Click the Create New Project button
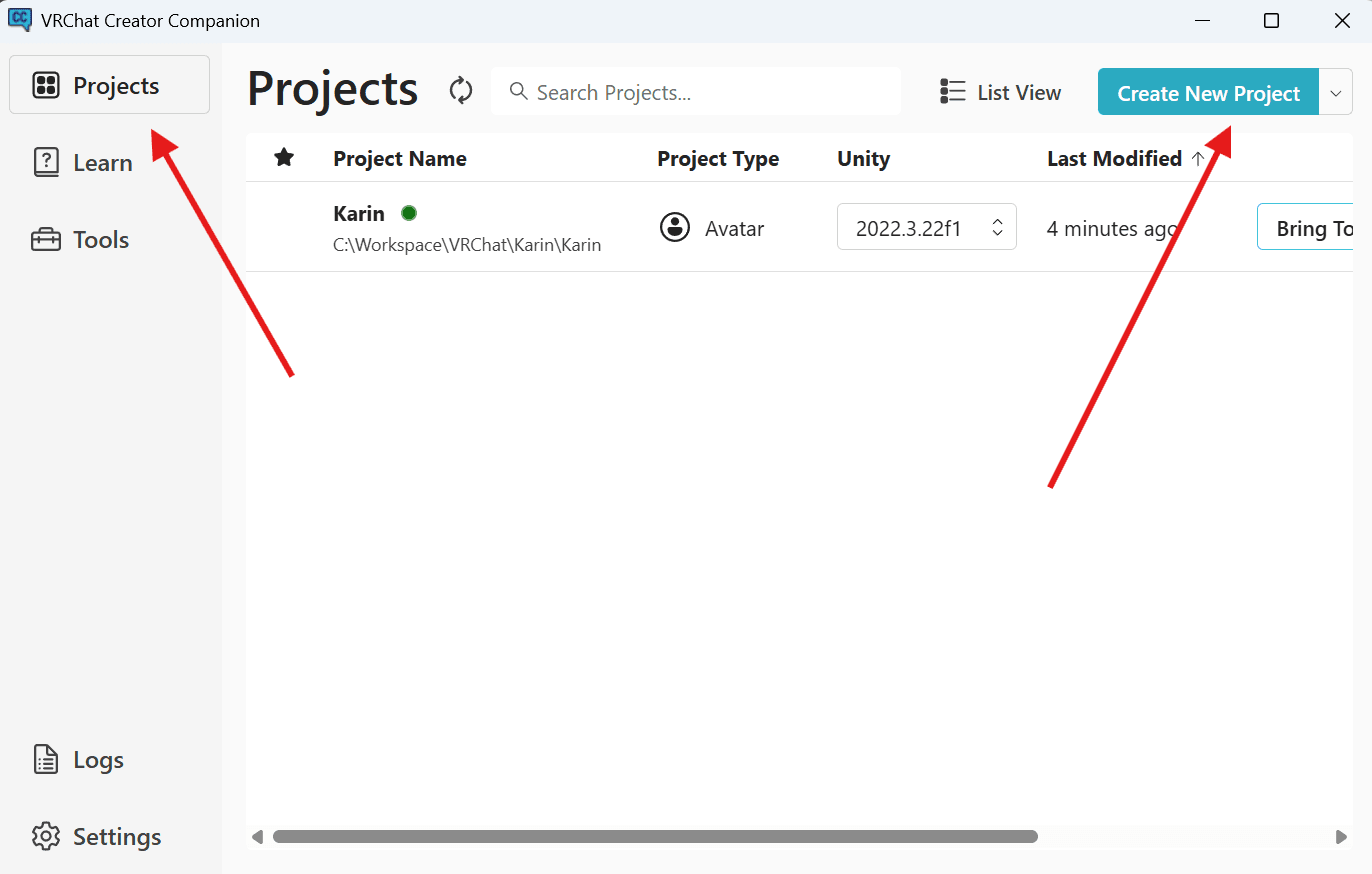 tap(1207, 92)
